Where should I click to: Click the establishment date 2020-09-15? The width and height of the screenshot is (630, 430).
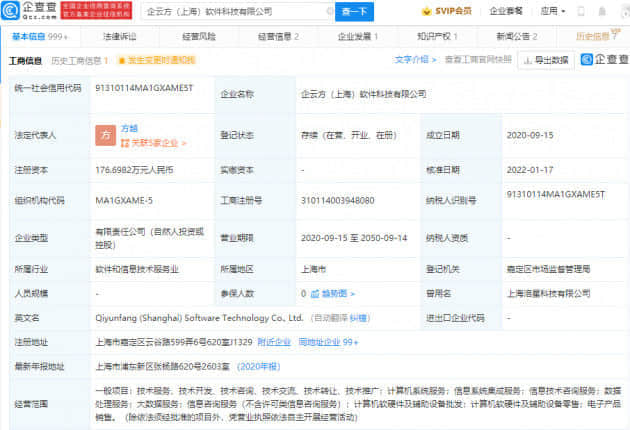point(530,135)
